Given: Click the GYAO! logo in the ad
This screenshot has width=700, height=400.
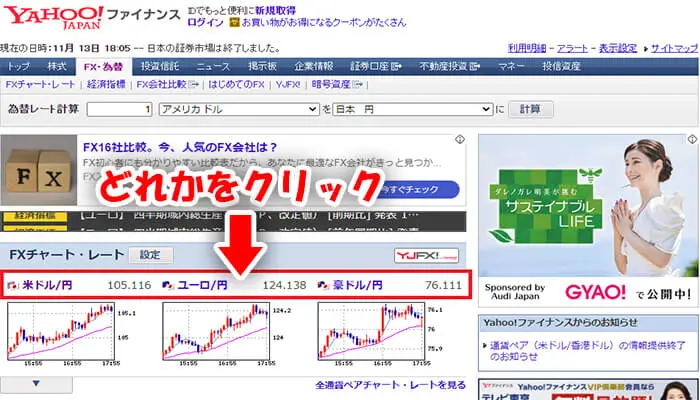Looking at the screenshot, I should [x=595, y=292].
